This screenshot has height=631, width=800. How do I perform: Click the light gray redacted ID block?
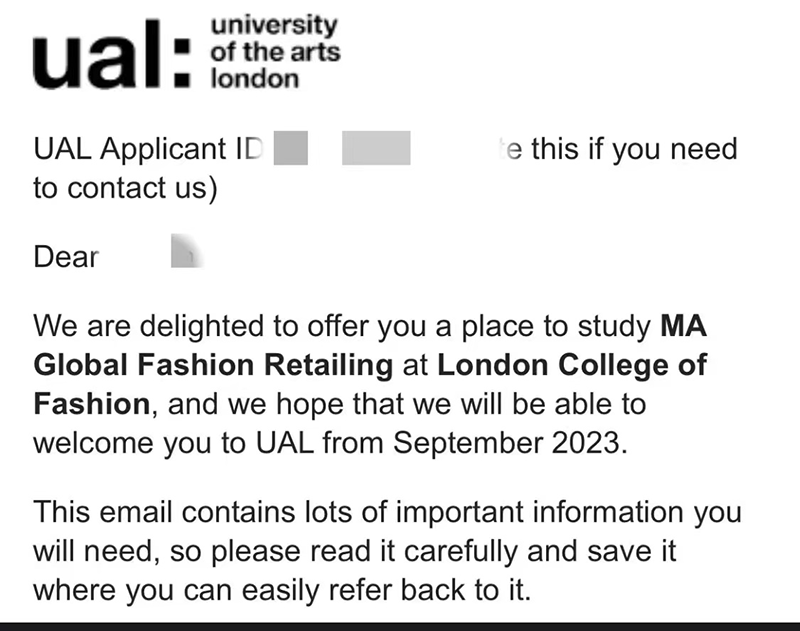tap(376, 150)
